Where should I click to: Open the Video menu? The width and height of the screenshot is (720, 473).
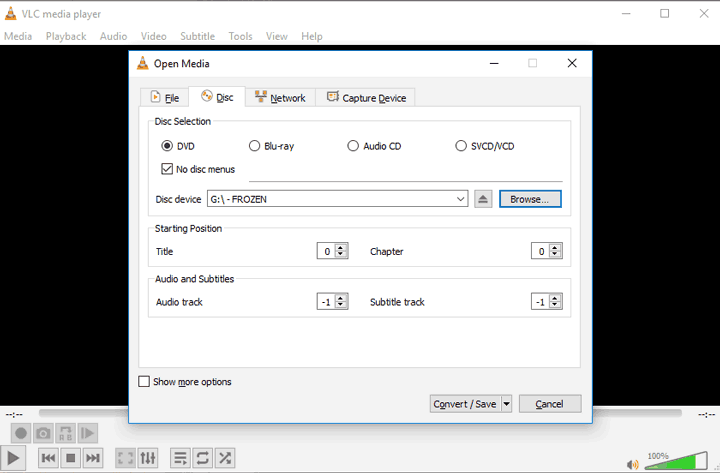[x=153, y=36]
